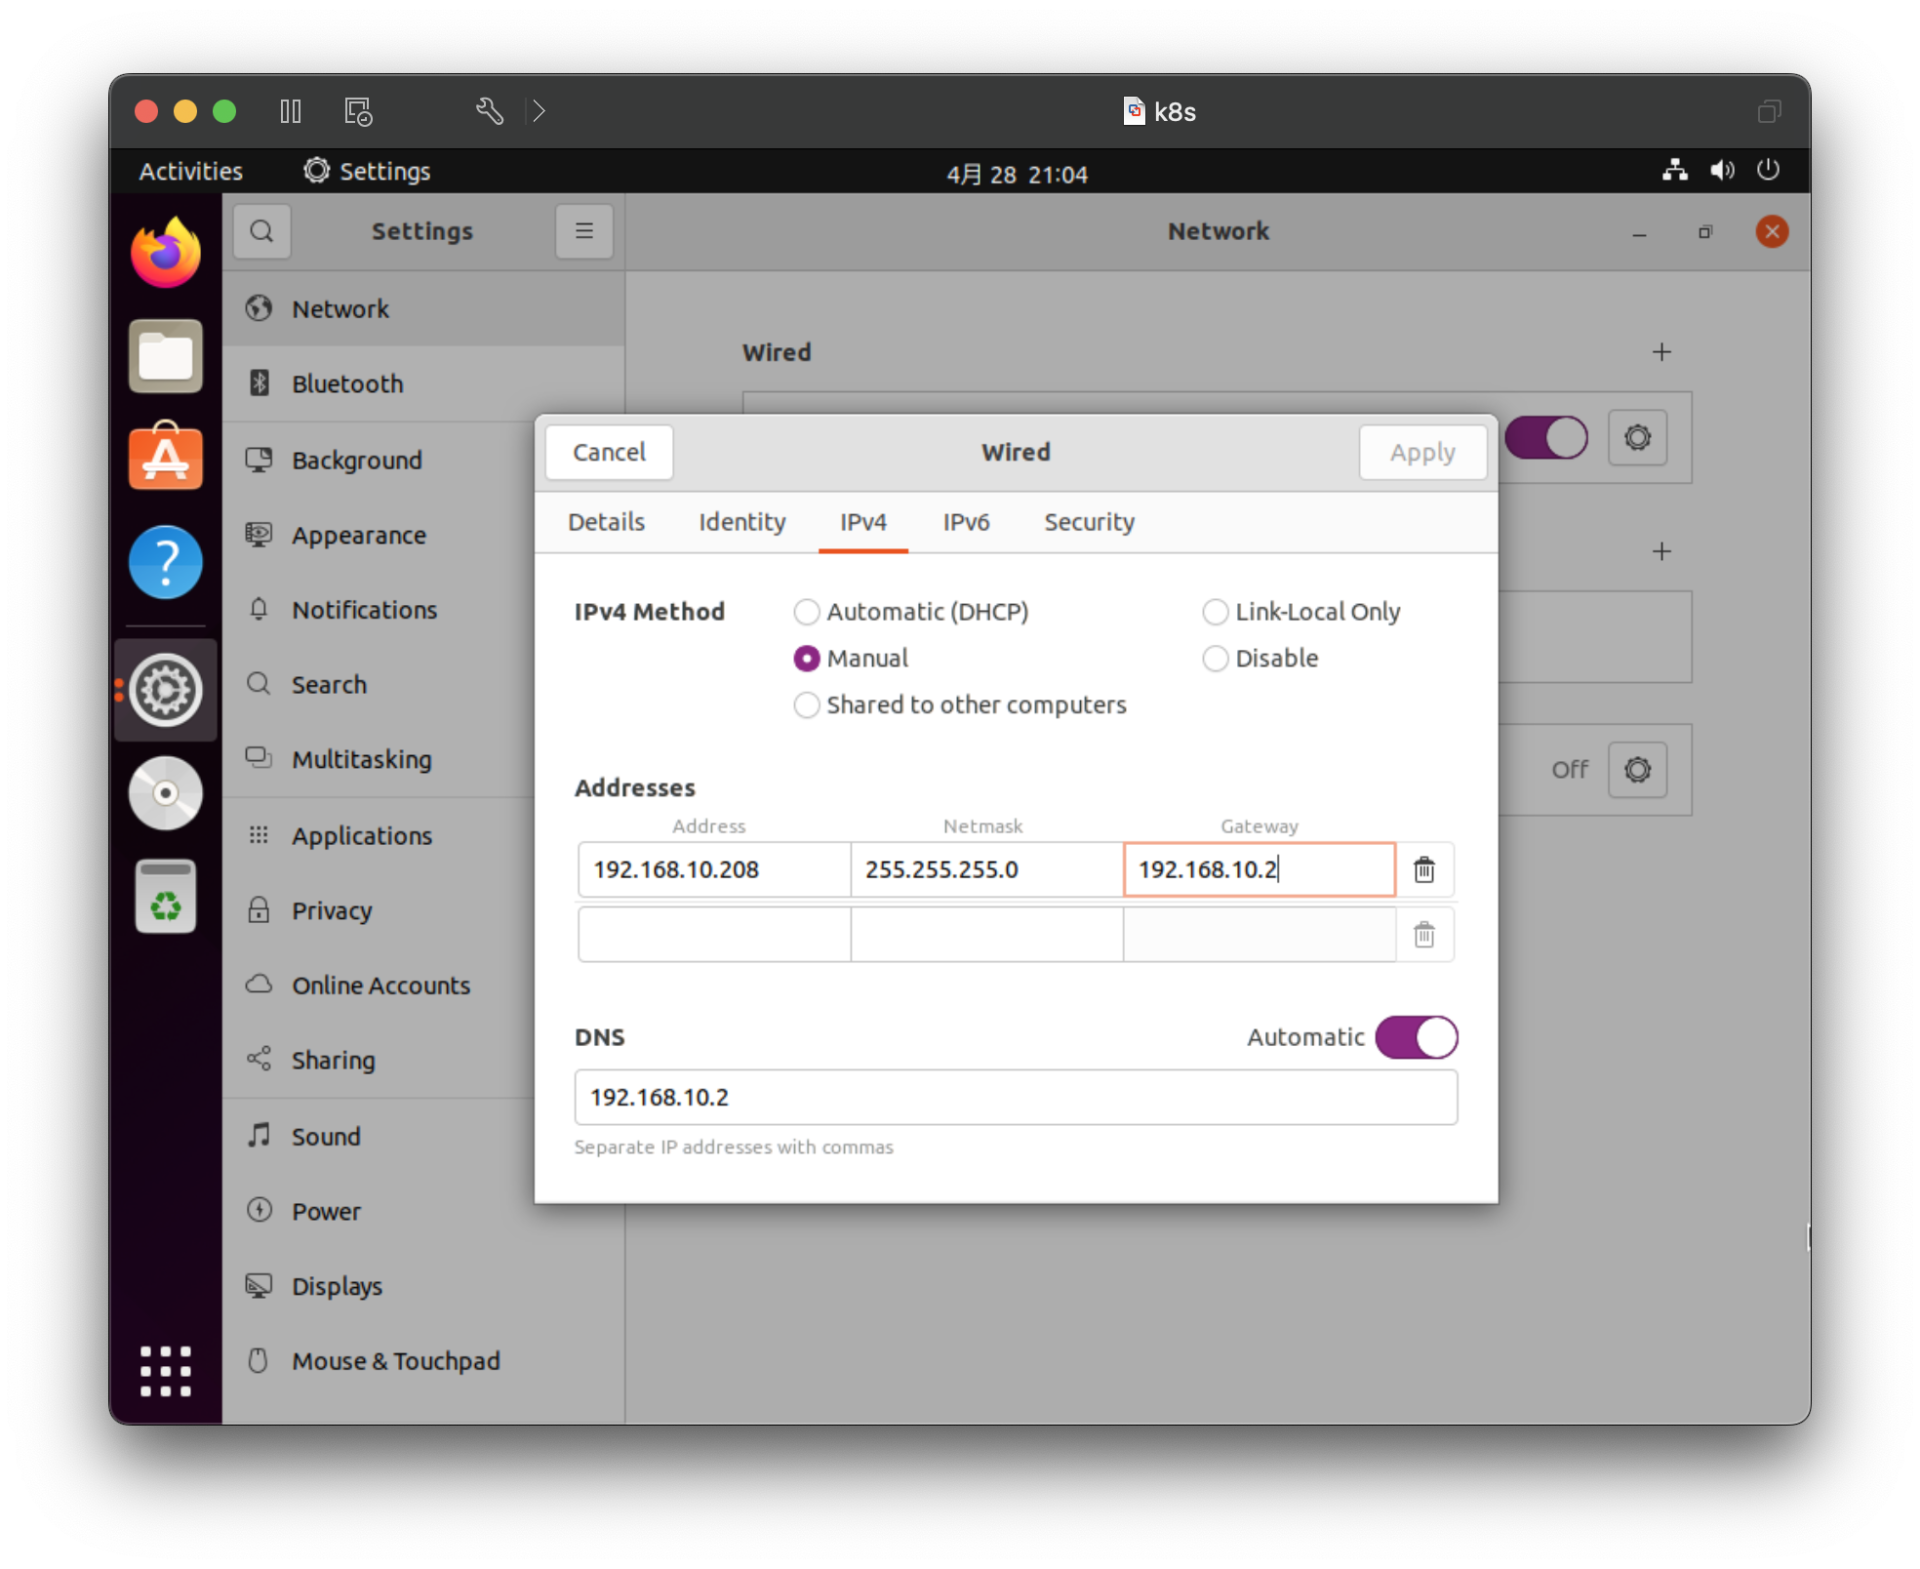Switch to the IPv6 tab
1920x1569 pixels.
pos(965,522)
